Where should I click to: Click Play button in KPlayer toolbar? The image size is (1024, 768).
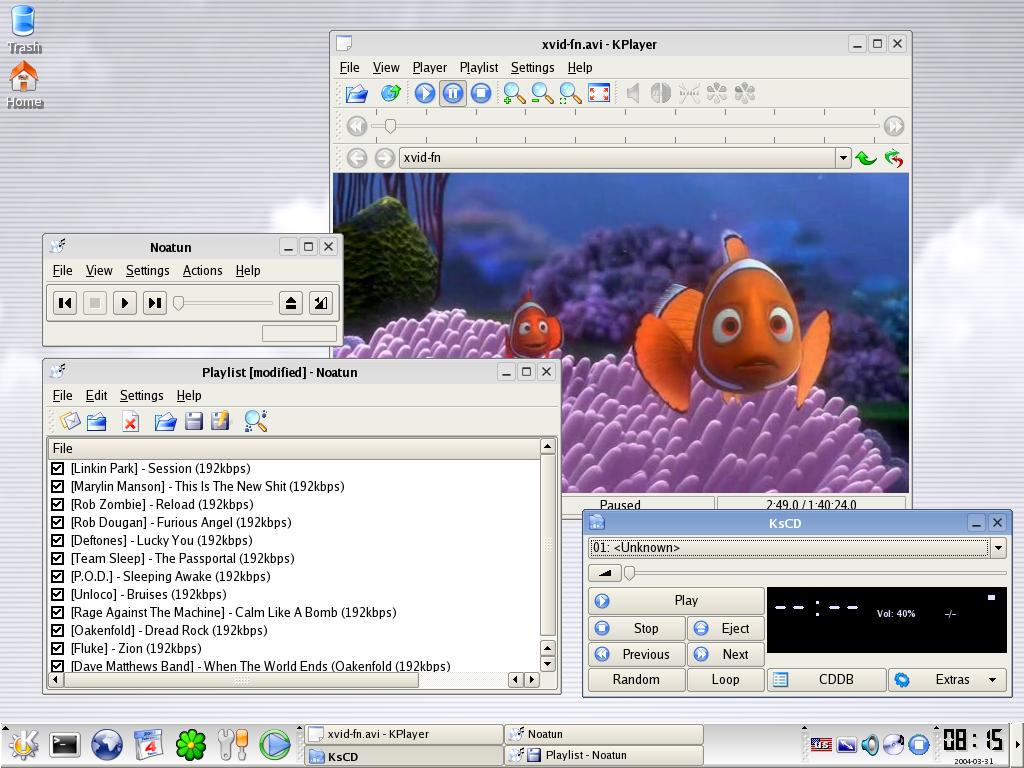coord(424,93)
